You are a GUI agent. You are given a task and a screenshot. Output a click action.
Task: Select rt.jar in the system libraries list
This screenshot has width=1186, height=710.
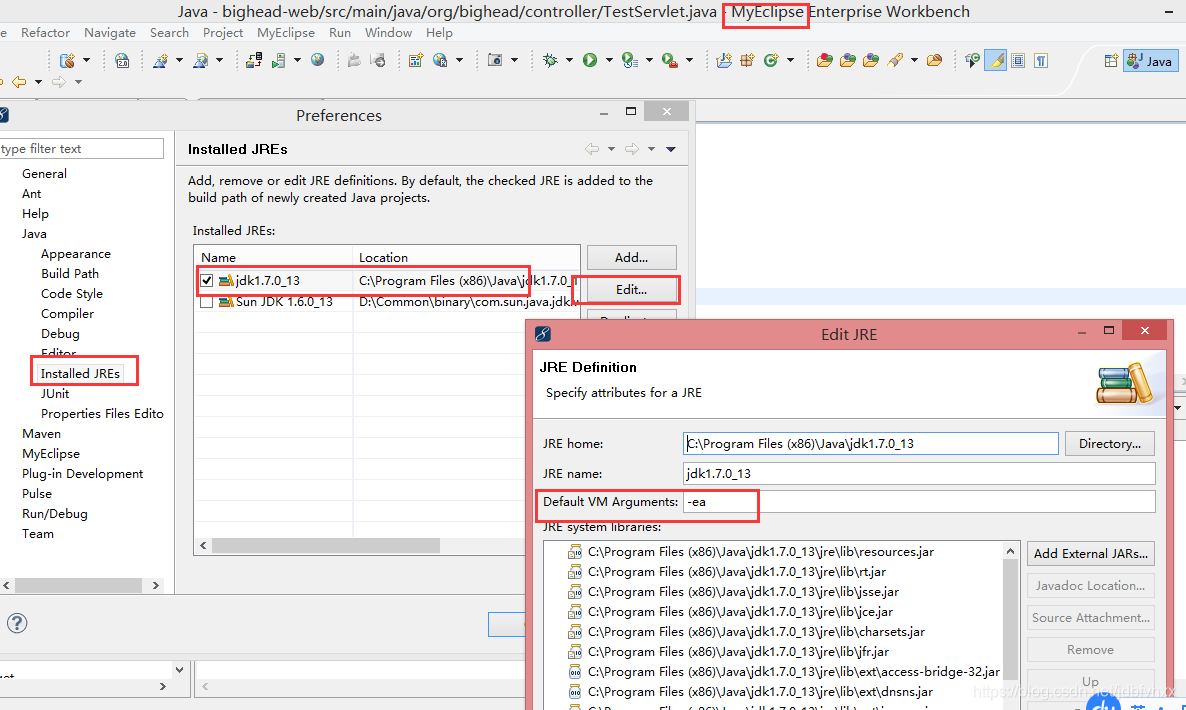736,572
